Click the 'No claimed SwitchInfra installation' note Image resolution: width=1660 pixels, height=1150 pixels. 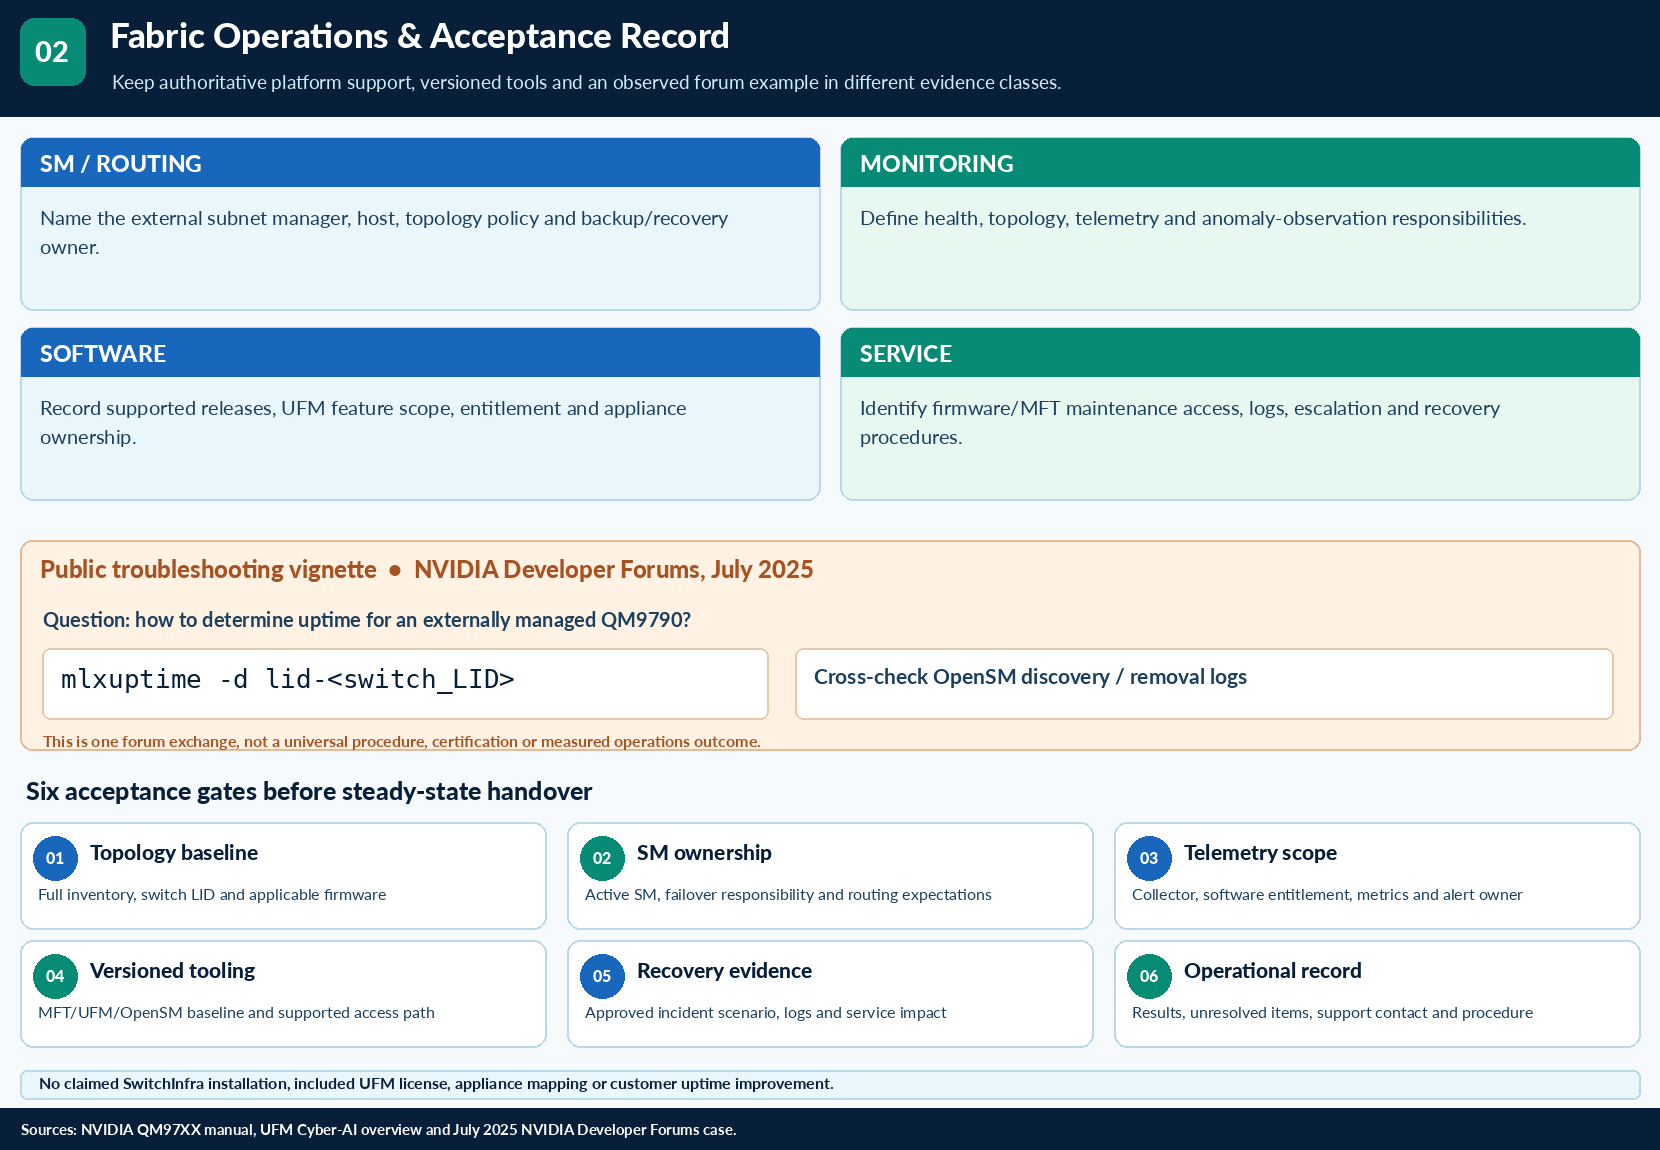coord(436,1084)
